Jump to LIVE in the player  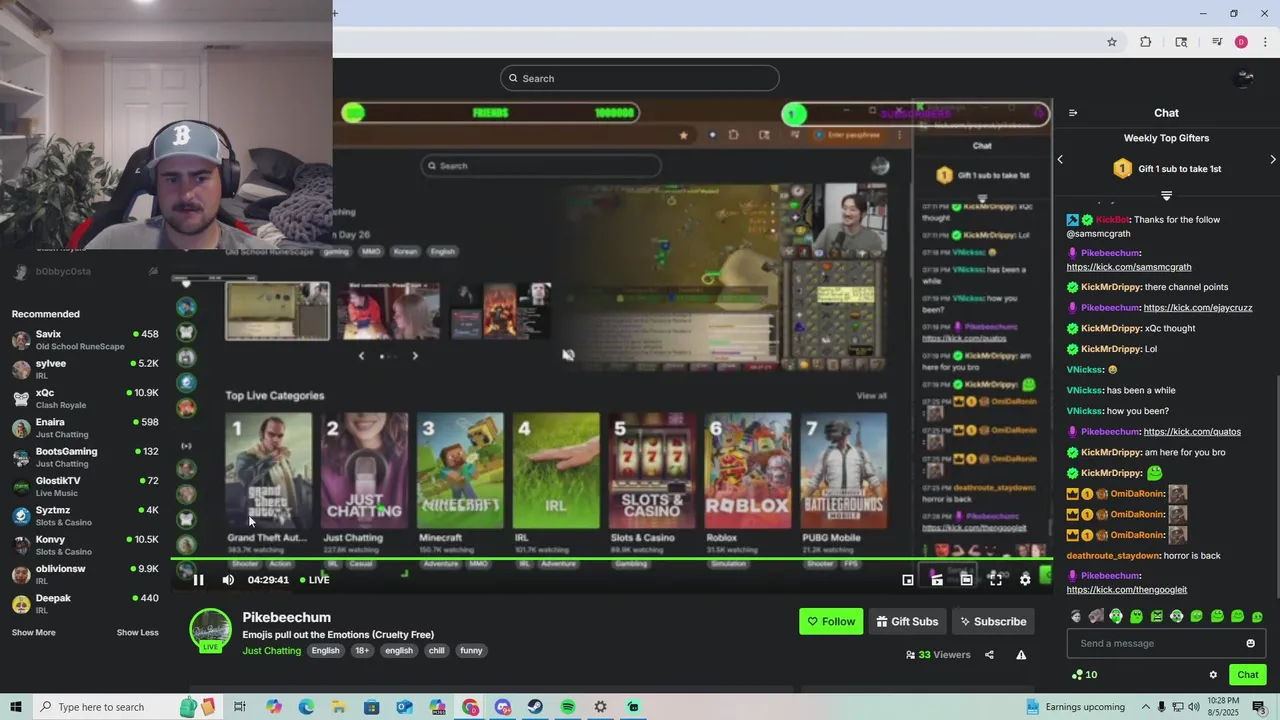click(315, 580)
